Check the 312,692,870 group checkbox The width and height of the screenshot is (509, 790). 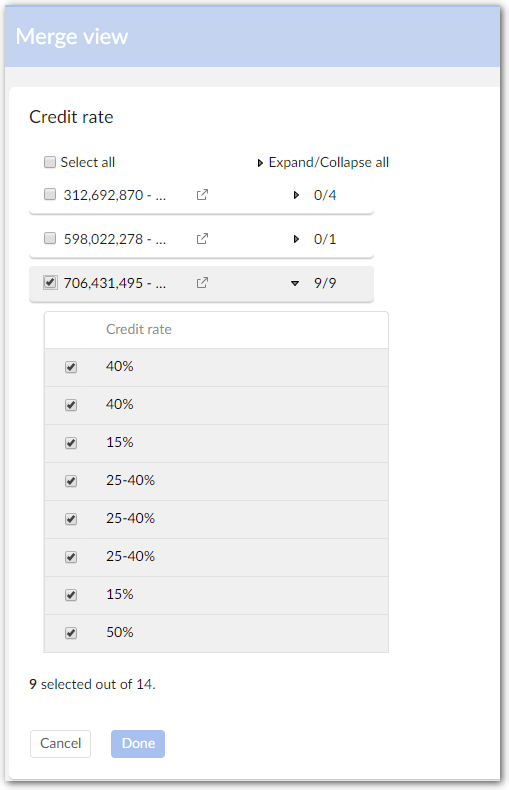pyautogui.click(x=50, y=194)
